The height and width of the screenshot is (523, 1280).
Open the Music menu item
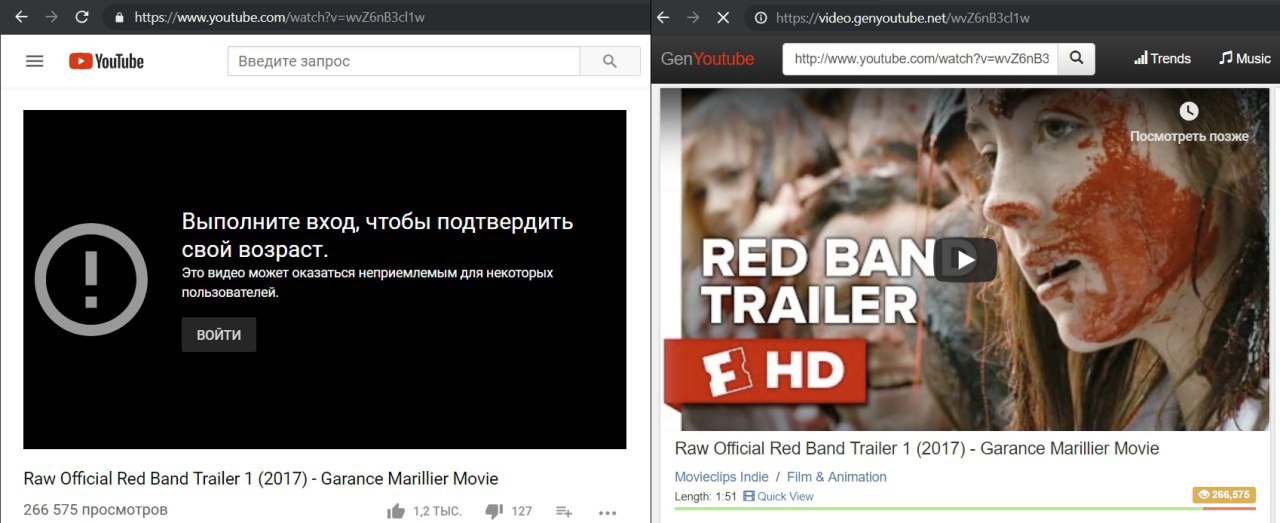(x=1245, y=59)
